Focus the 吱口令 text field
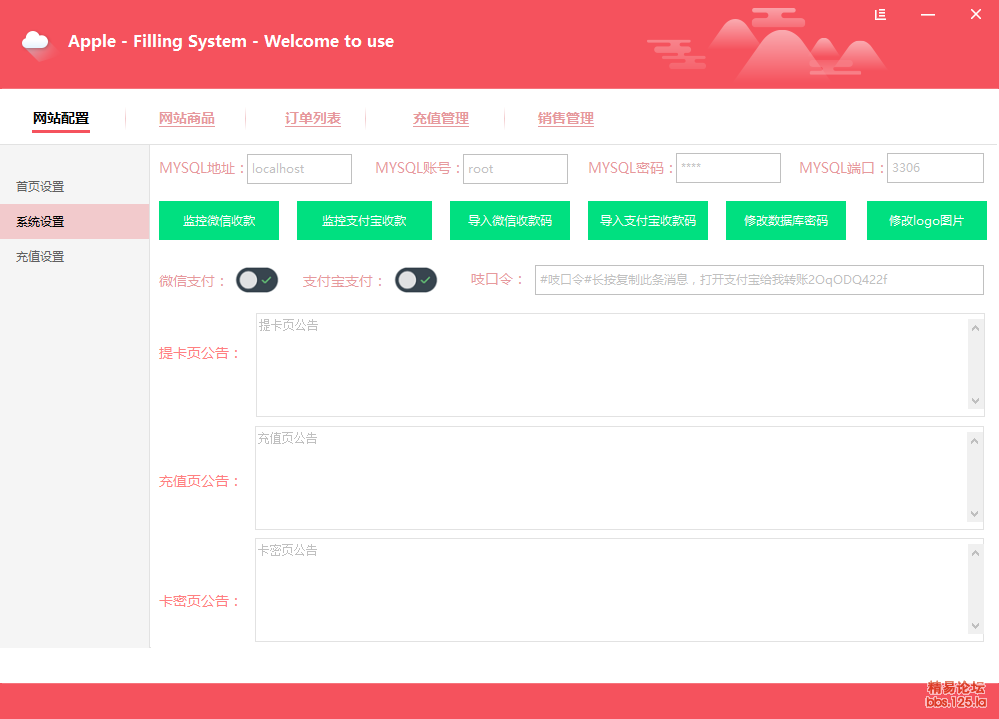The width and height of the screenshot is (999, 719). tap(759, 280)
